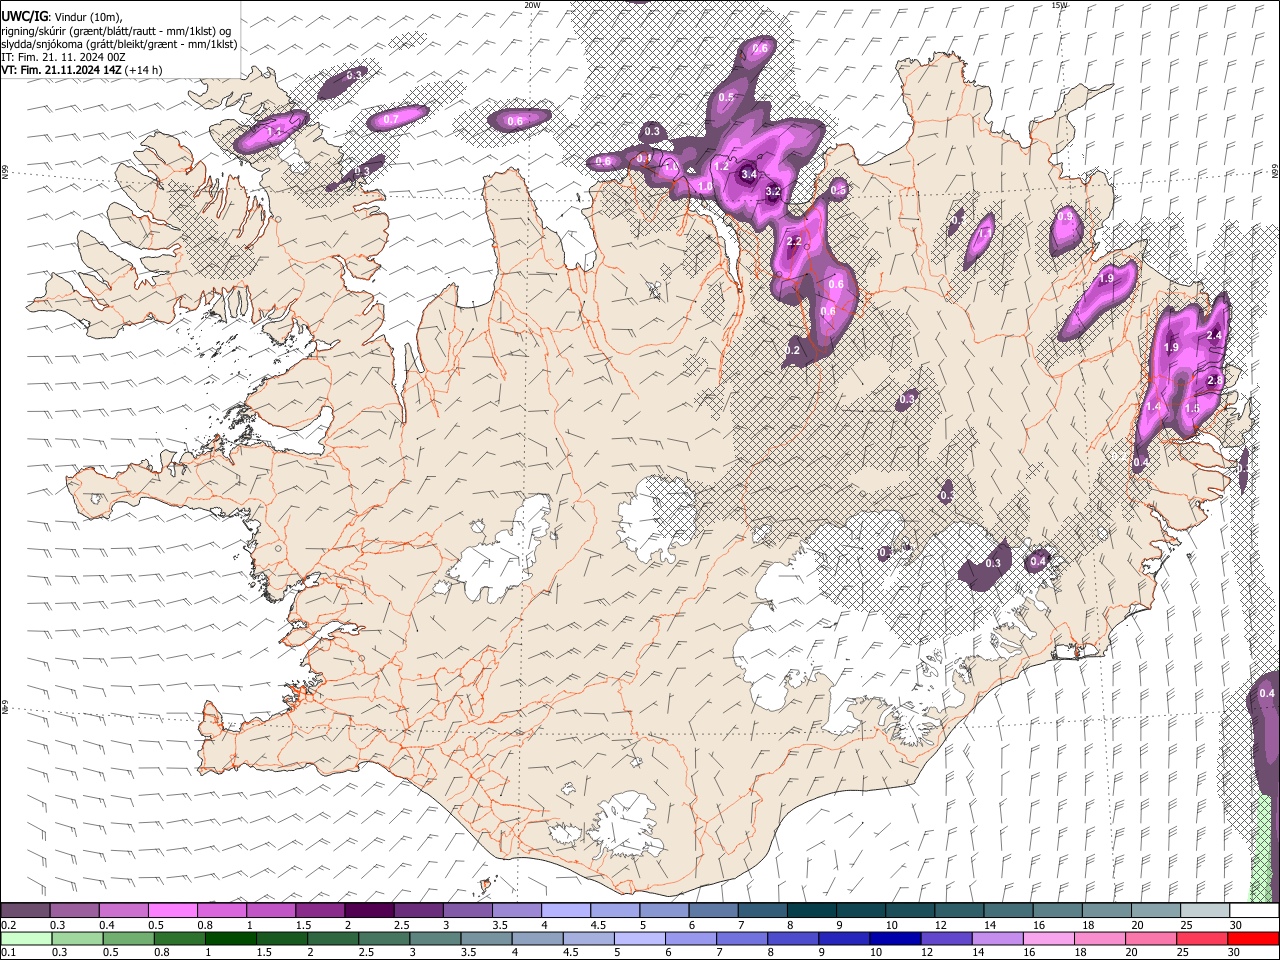Click the rigning/skúrir description line
The height and width of the screenshot is (960, 1280).
[116, 31]
